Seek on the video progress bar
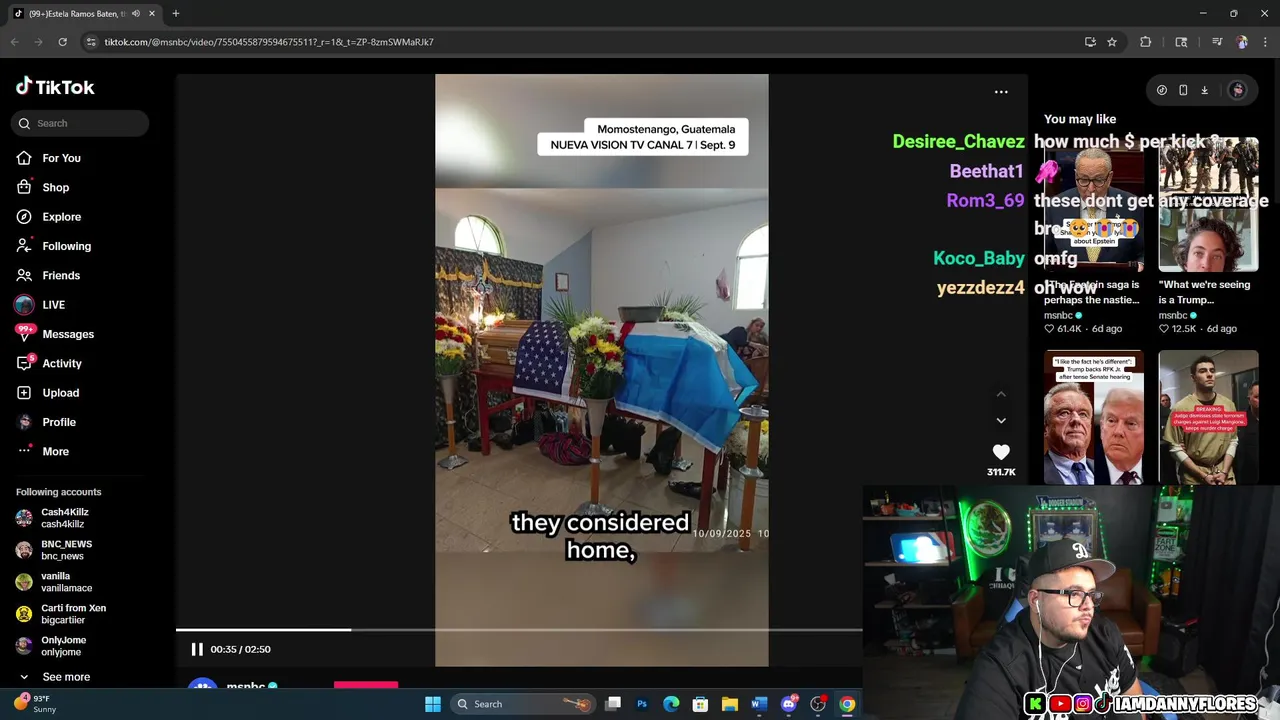 [x=519, y=629]
